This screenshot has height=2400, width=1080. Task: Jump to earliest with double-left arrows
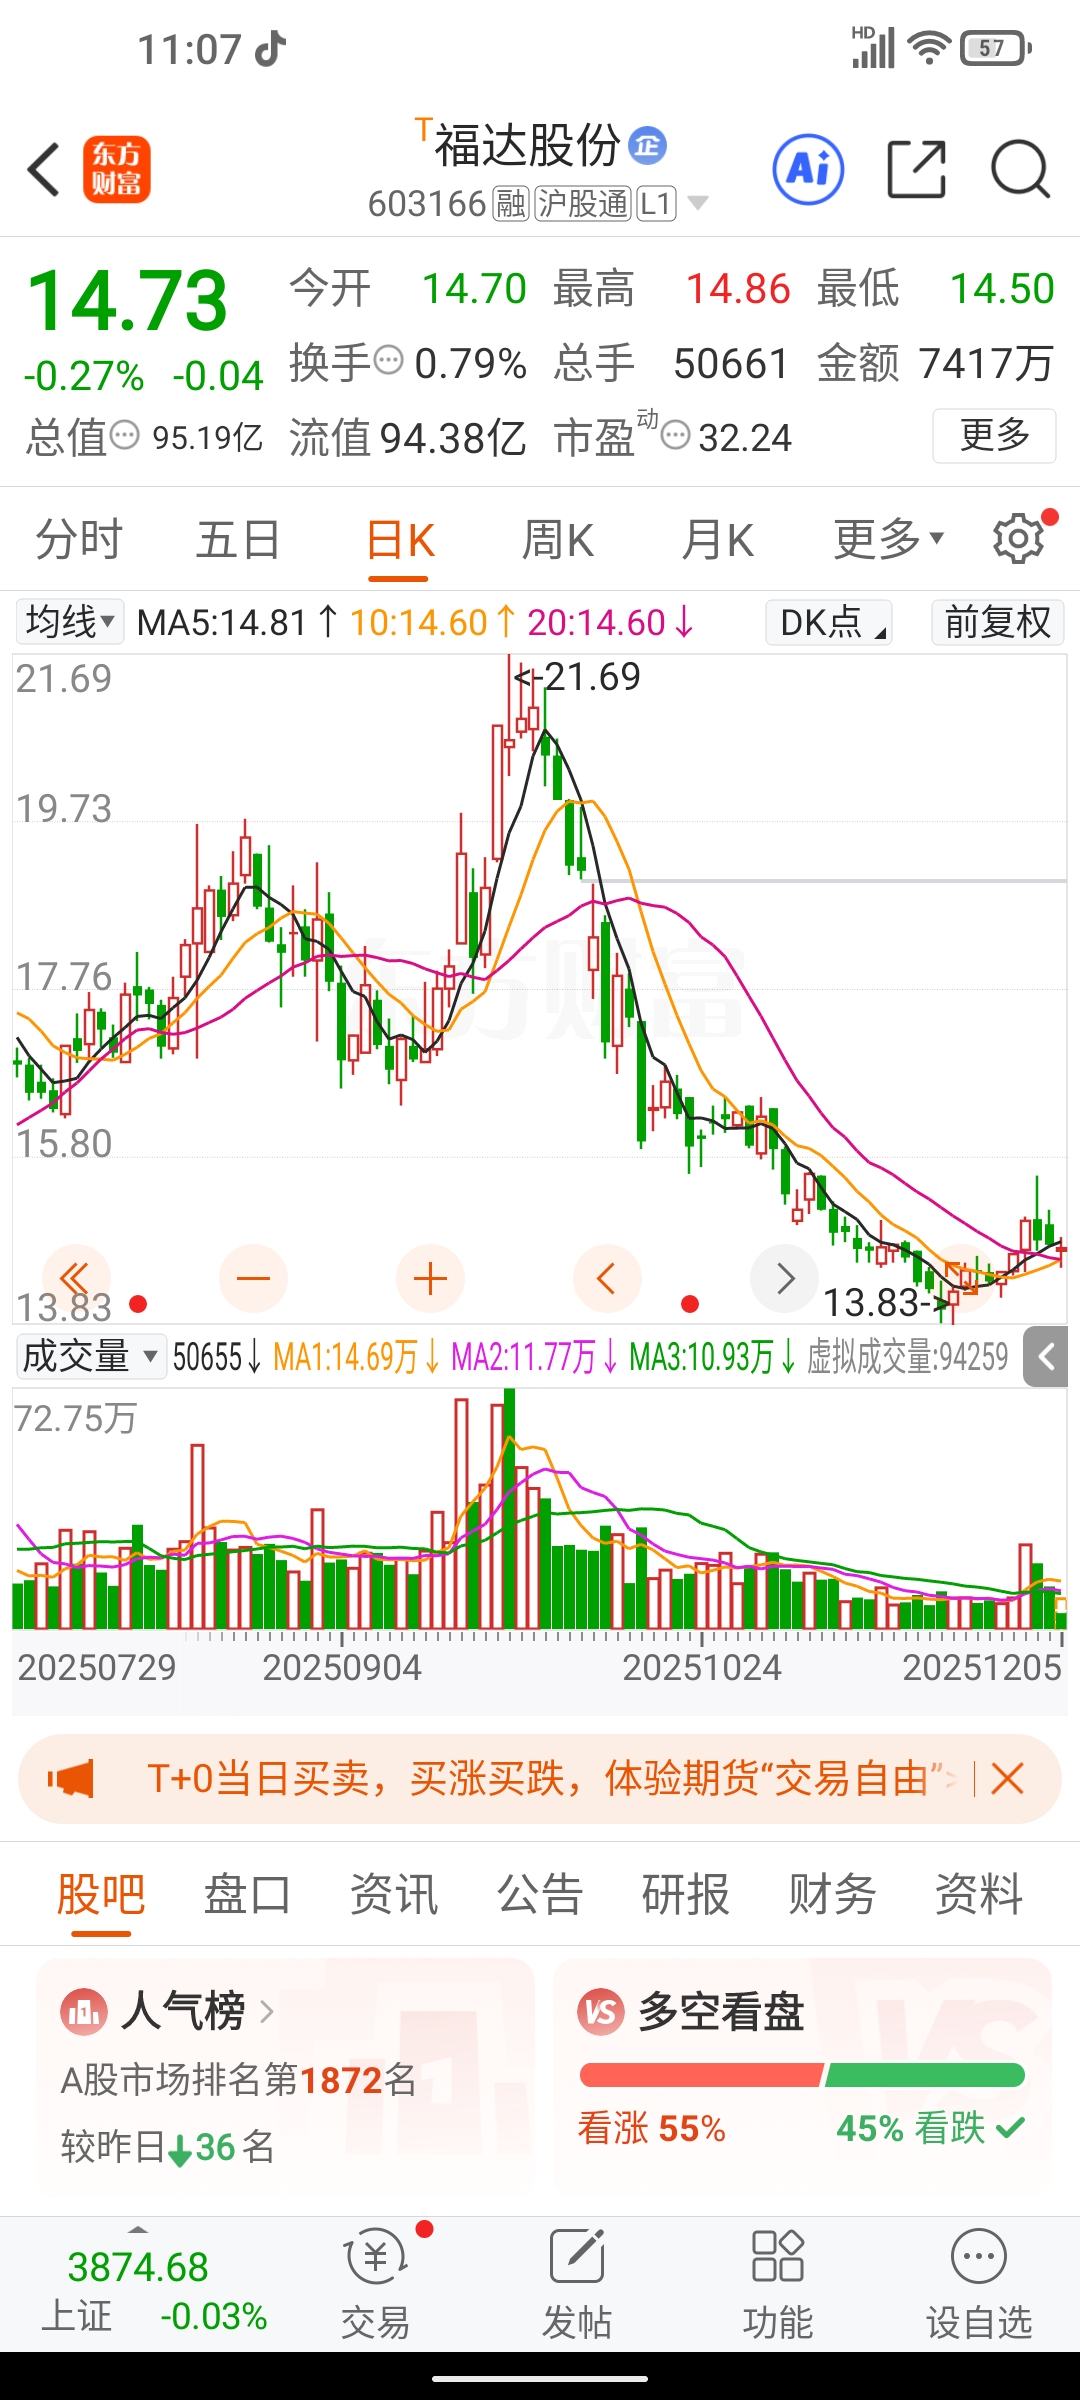74,1278
